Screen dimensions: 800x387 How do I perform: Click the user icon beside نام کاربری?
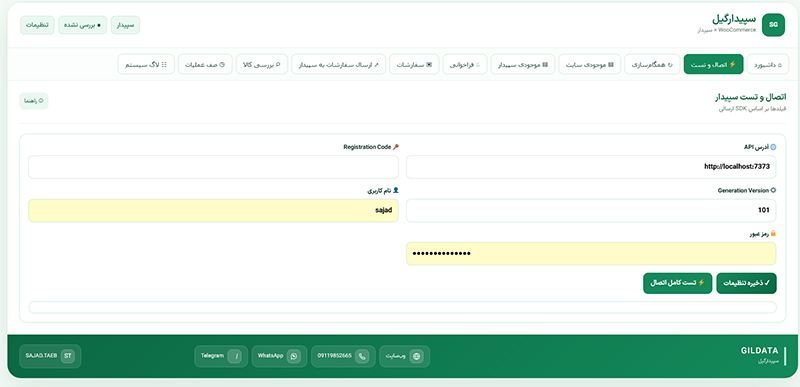[x=396, y=190]
